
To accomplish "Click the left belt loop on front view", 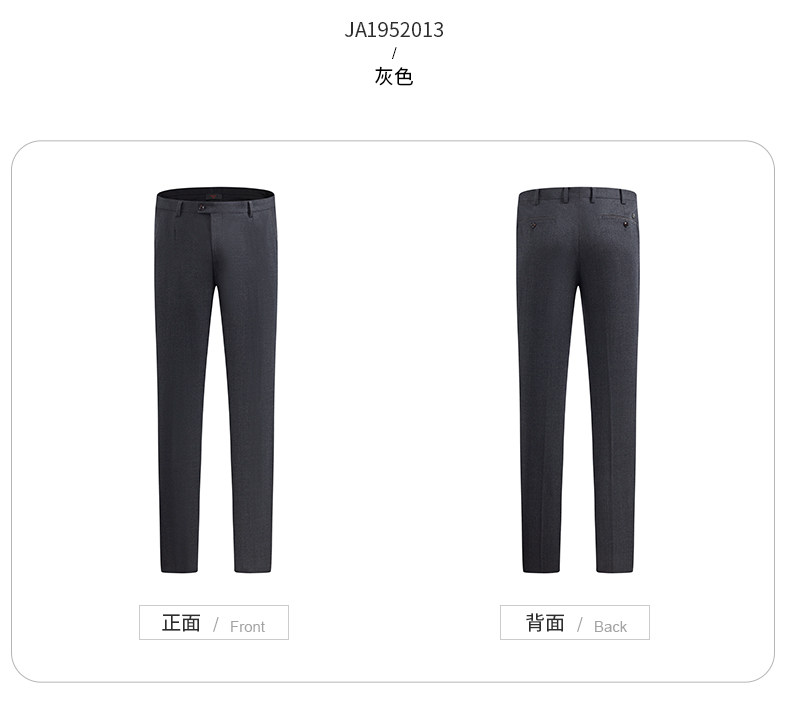I will click(180, 209).
